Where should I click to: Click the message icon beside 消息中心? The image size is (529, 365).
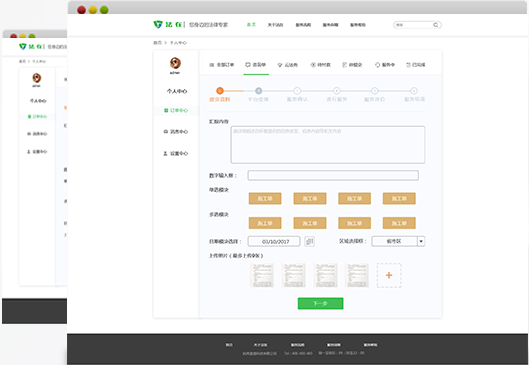click(166, 132)
